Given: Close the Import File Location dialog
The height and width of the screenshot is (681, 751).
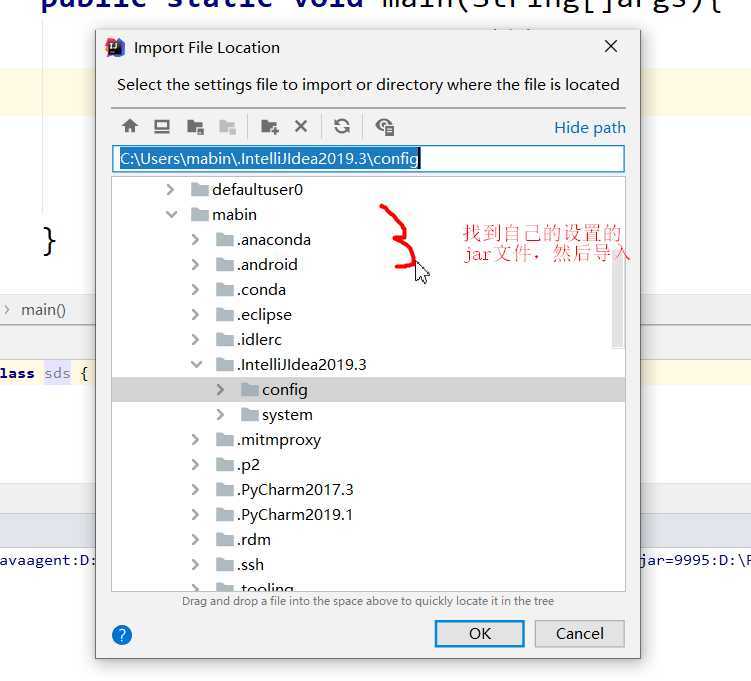Looking at the screenshot, I should click(x=611, y=46).
